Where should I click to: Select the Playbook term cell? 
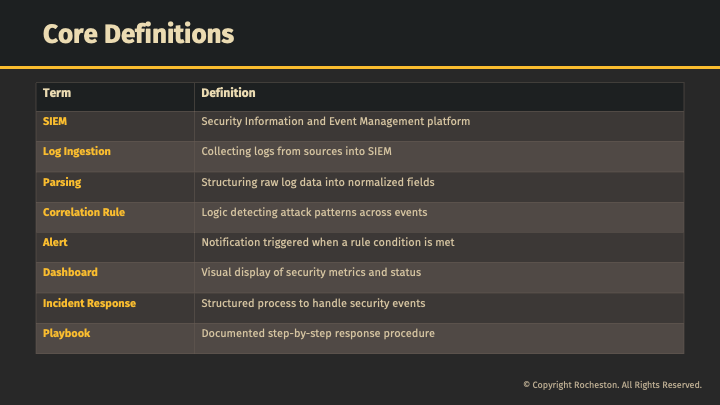point(66,333)
